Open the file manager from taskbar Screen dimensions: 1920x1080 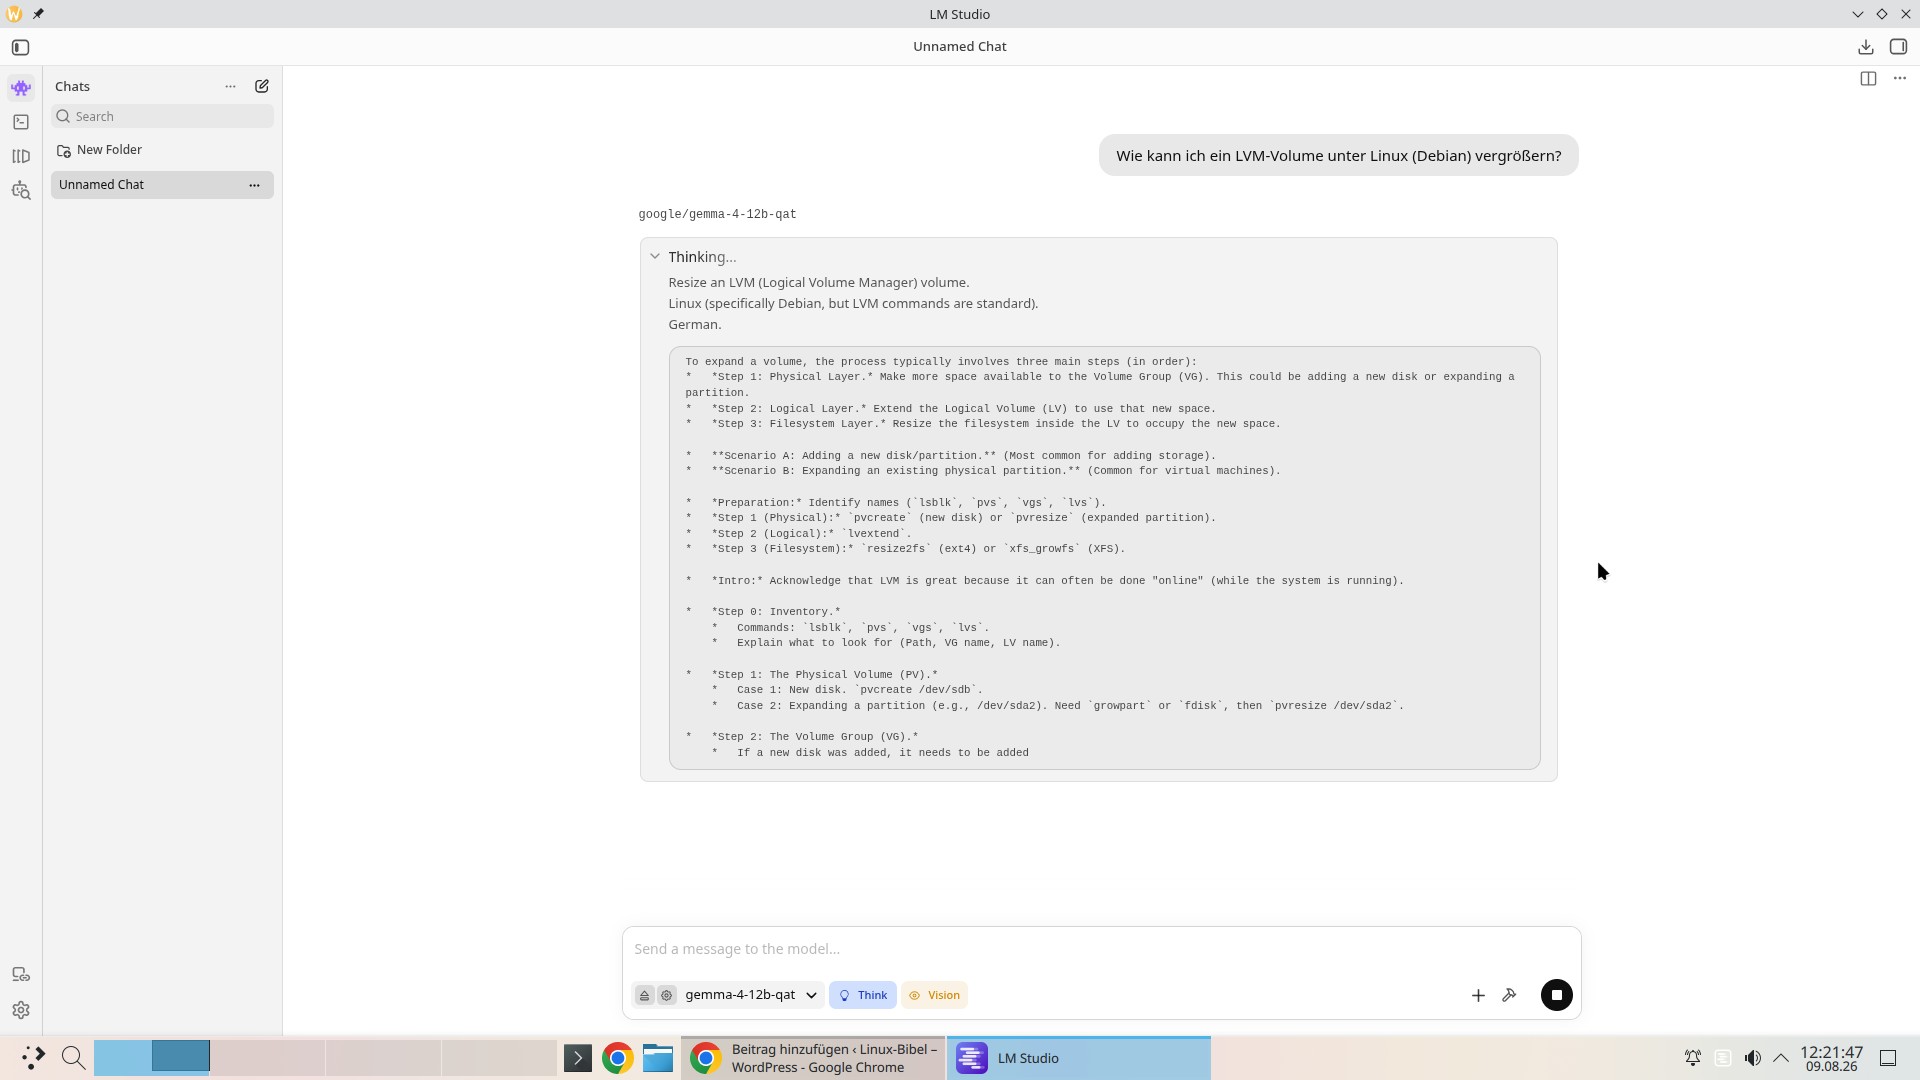coord(658,1058)
